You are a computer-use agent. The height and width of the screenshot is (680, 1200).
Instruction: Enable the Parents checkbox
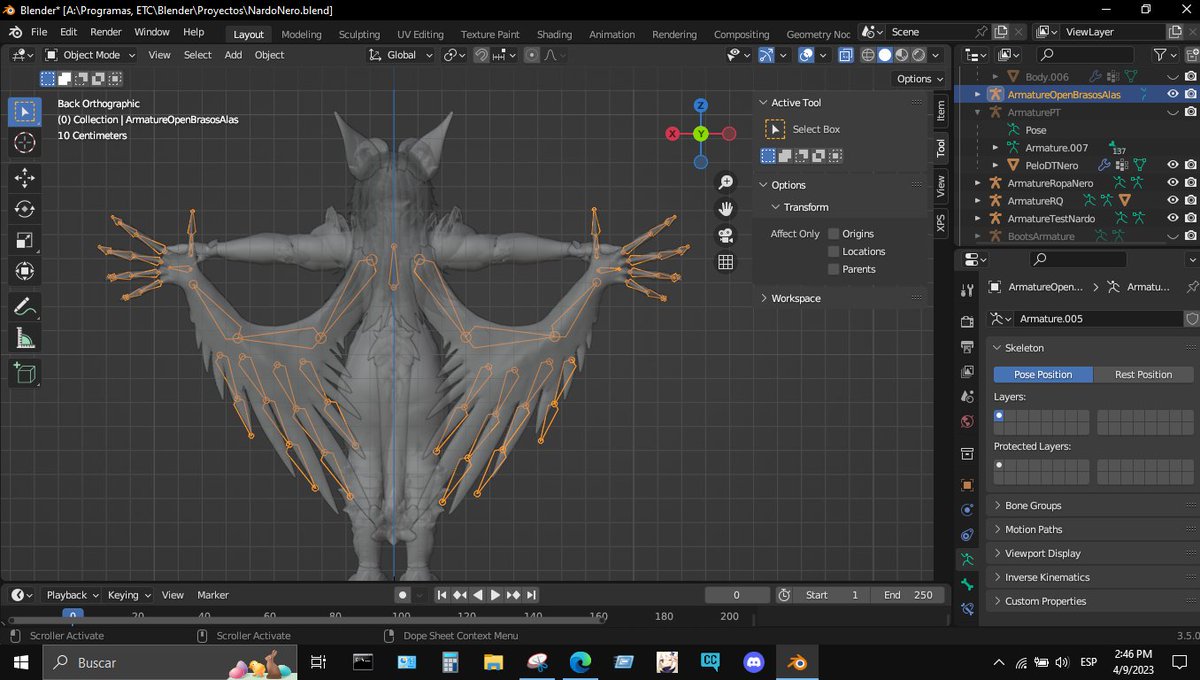833,269
